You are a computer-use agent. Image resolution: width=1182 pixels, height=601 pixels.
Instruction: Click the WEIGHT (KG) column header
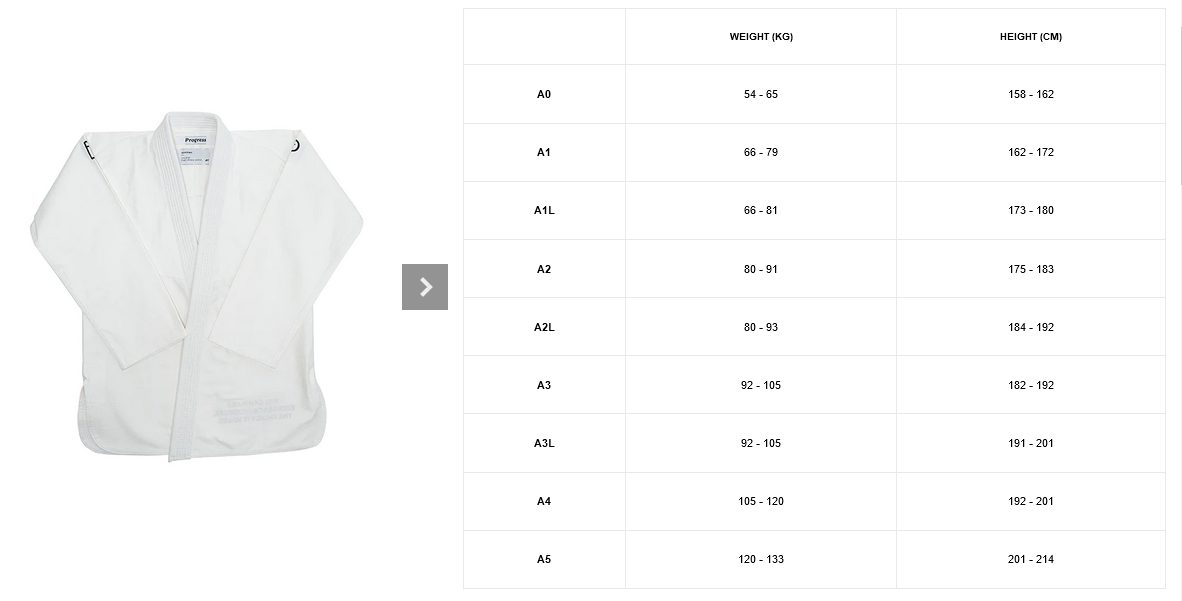click(x=761, y=37)
